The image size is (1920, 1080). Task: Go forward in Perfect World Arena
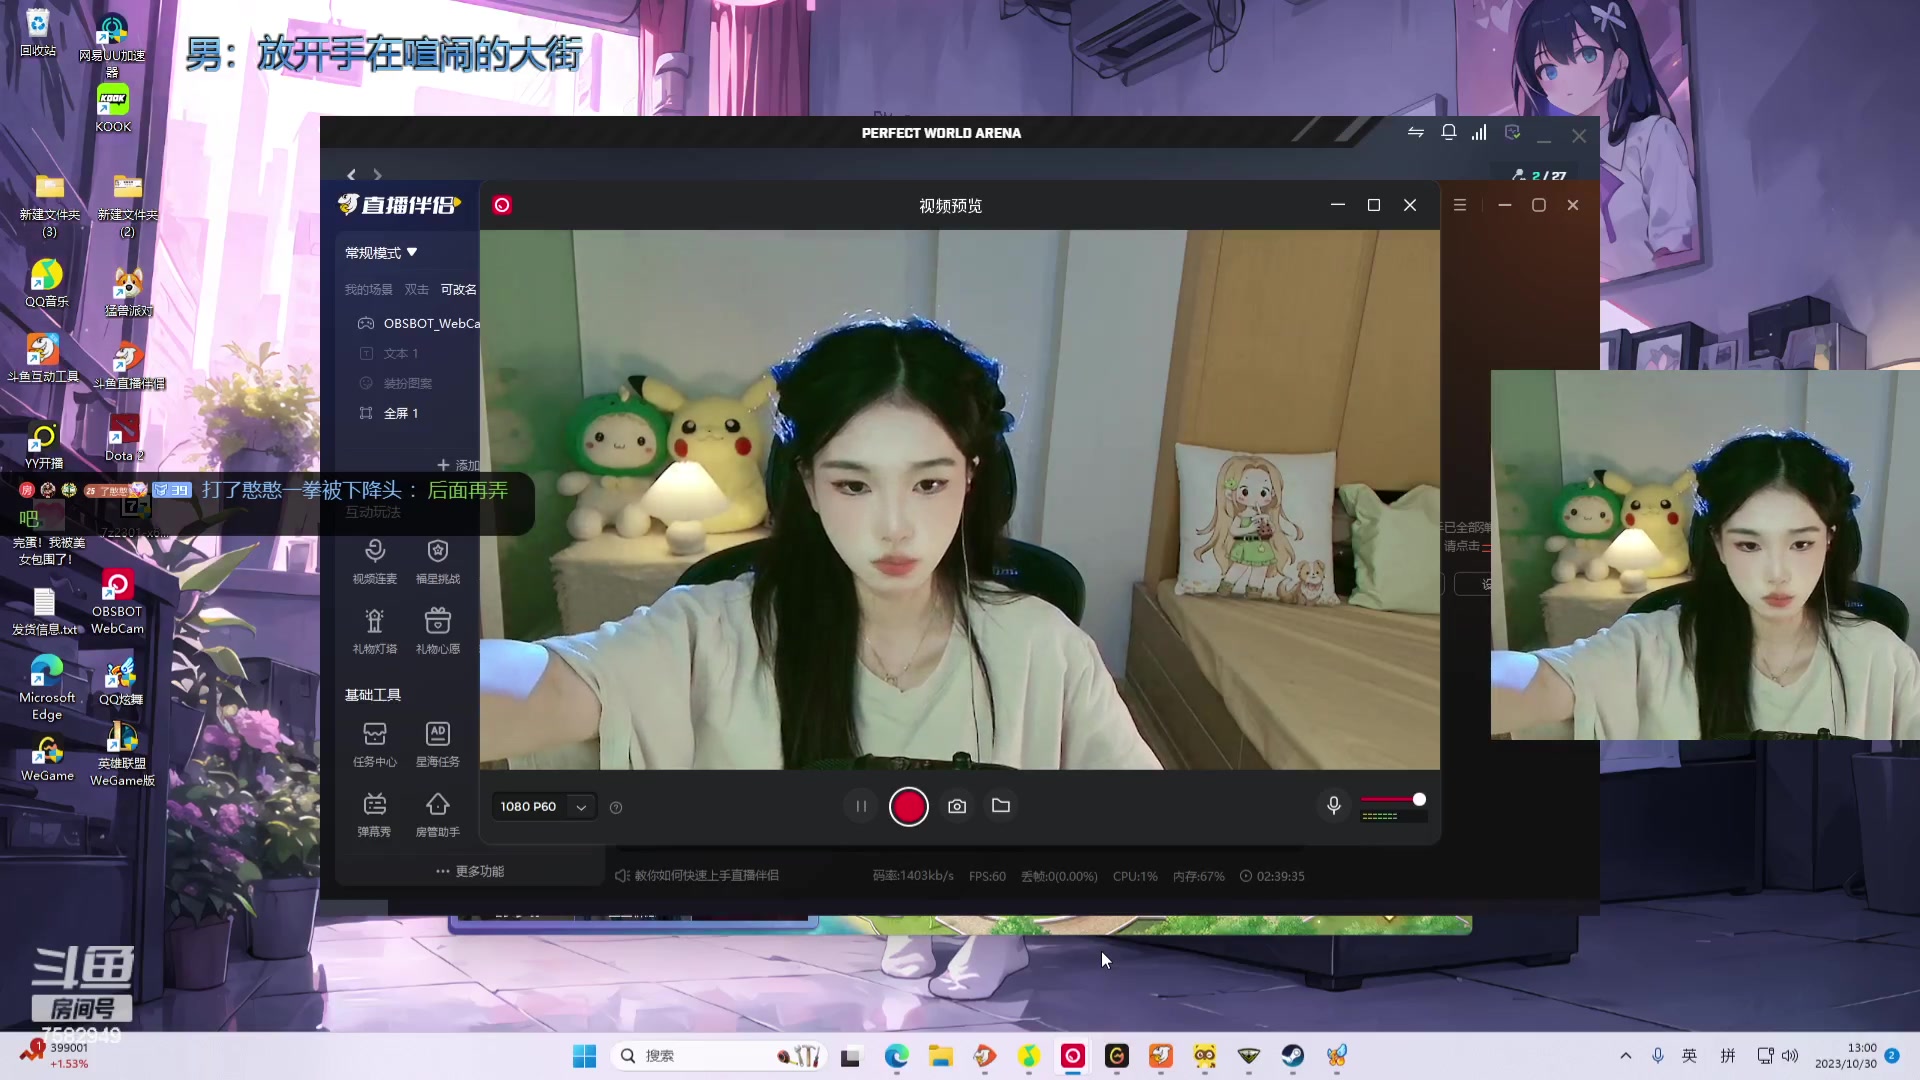click(377, 175)
